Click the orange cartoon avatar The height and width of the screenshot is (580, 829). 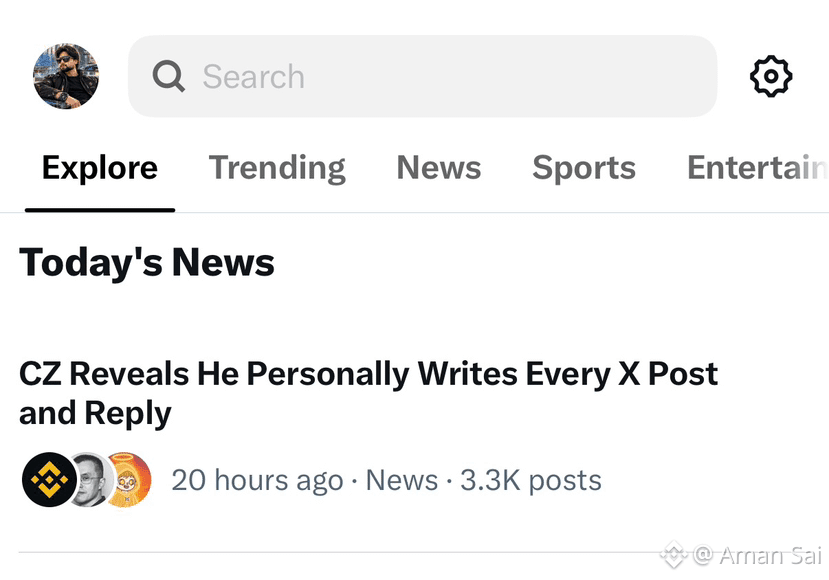tap(130, 480)
